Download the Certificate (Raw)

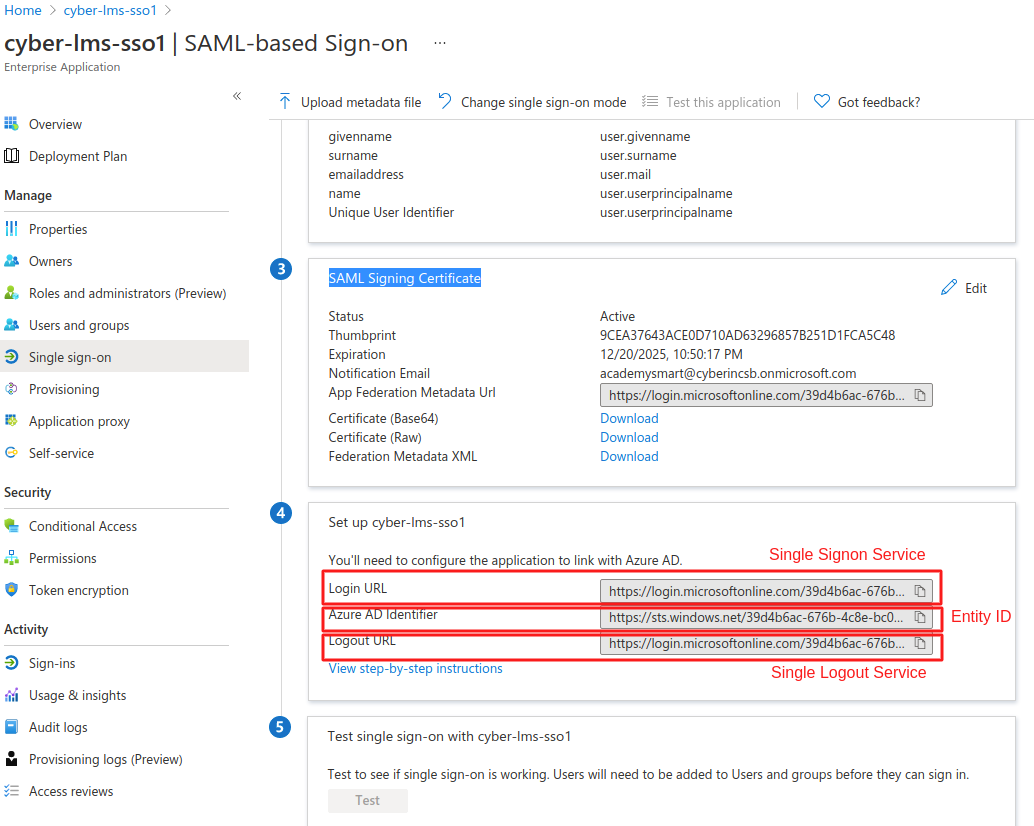coord(629,438)
